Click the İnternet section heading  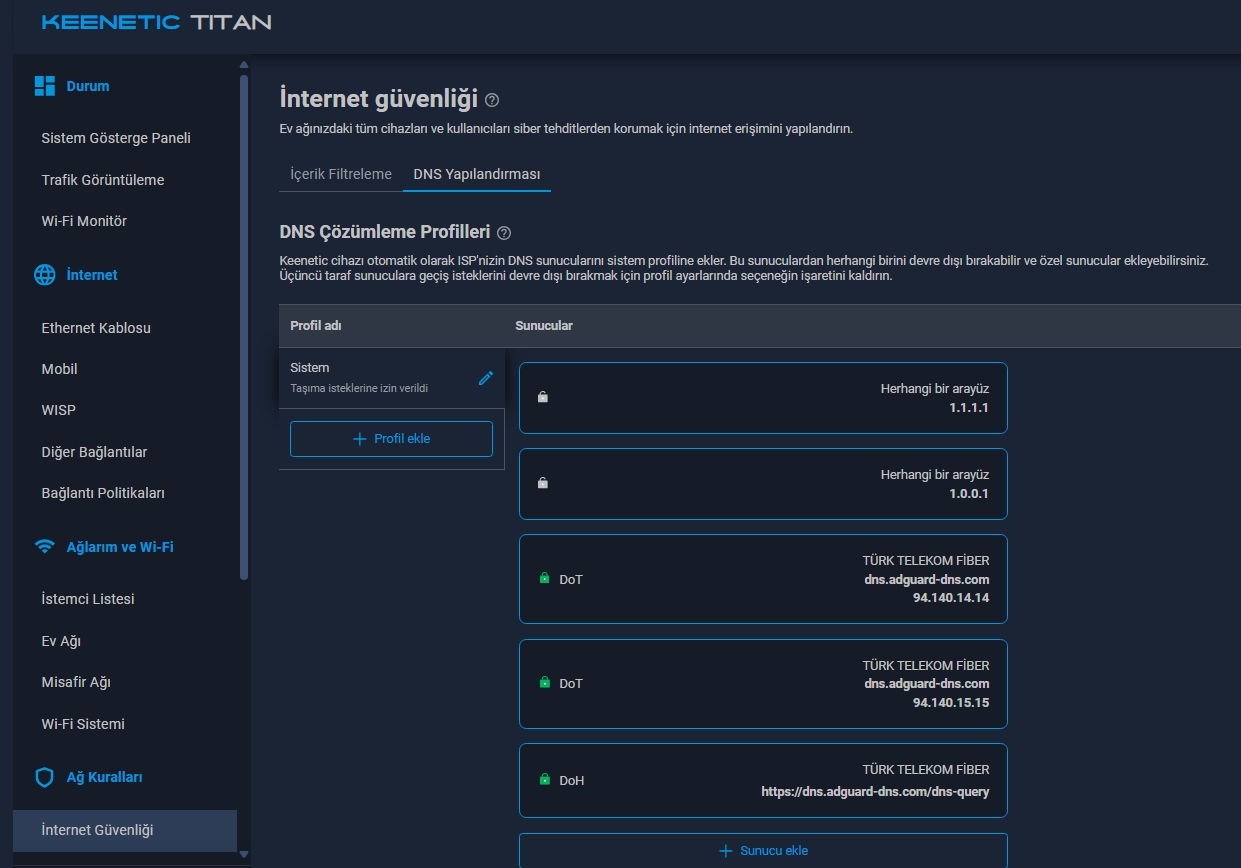pyautogui.click(x=92, y=275)
